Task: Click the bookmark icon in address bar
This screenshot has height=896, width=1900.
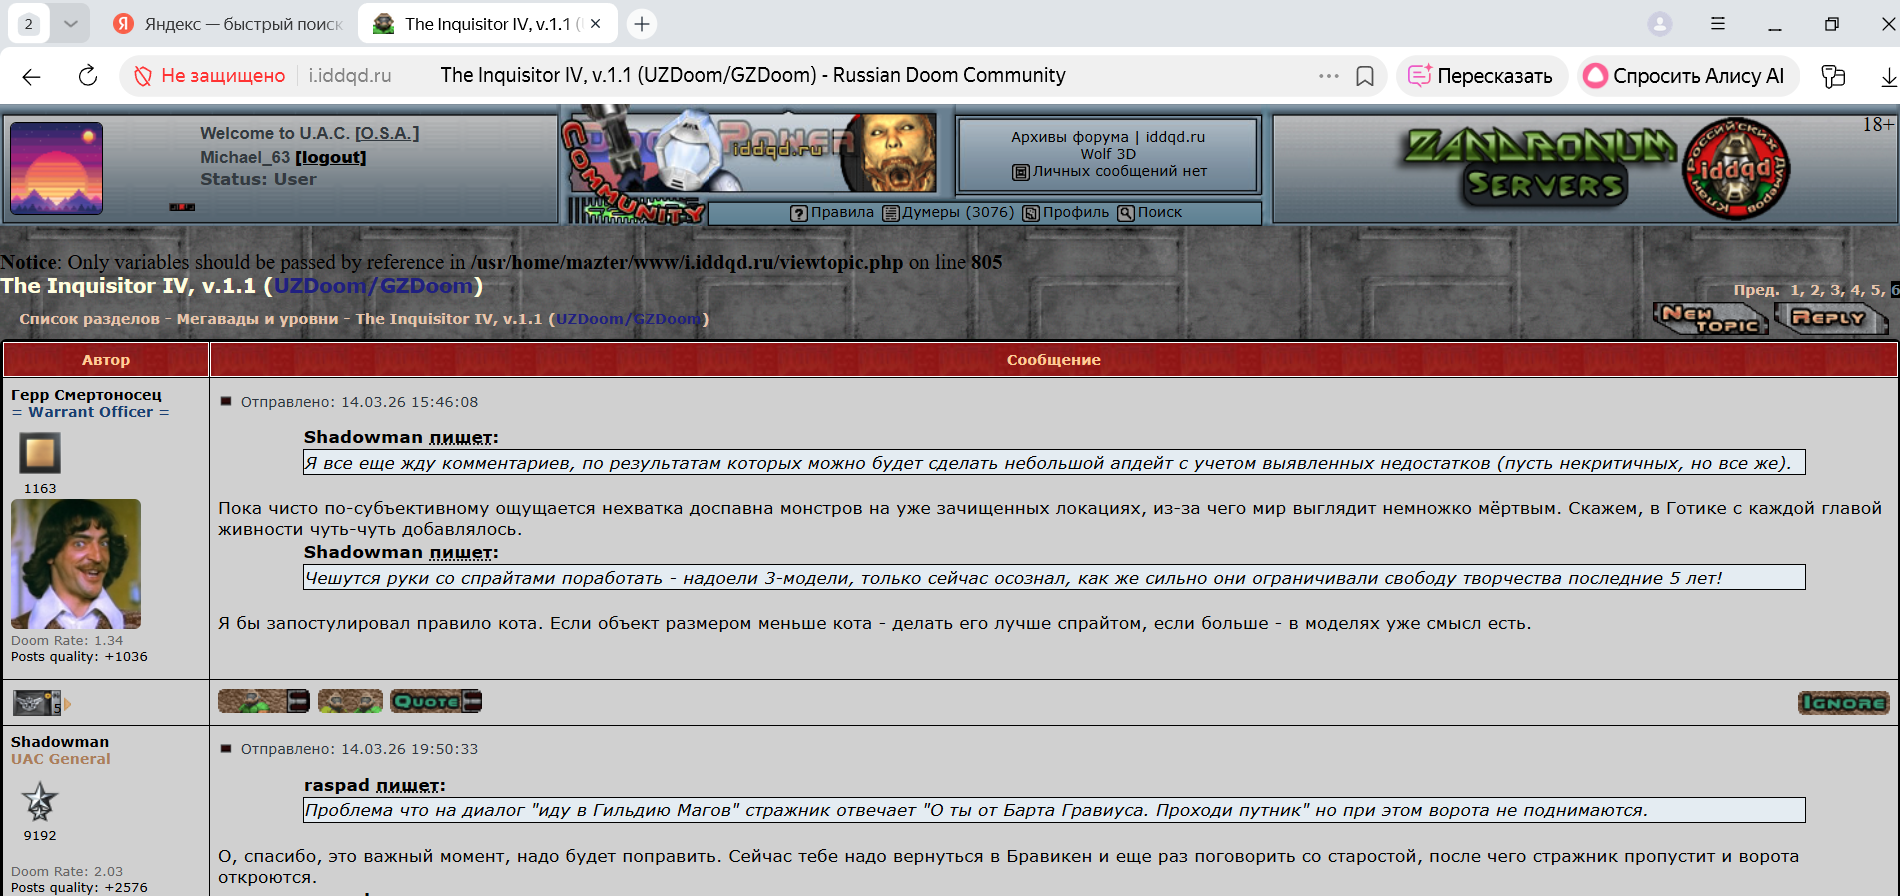Action: (1364, 76)
